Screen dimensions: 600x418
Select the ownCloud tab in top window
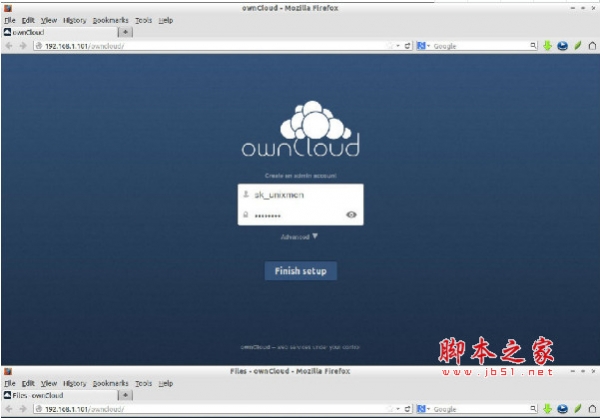[60, 32]
